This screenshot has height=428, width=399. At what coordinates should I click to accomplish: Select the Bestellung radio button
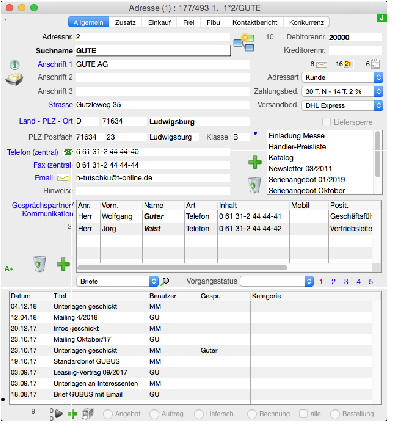(x=335, y=414)
